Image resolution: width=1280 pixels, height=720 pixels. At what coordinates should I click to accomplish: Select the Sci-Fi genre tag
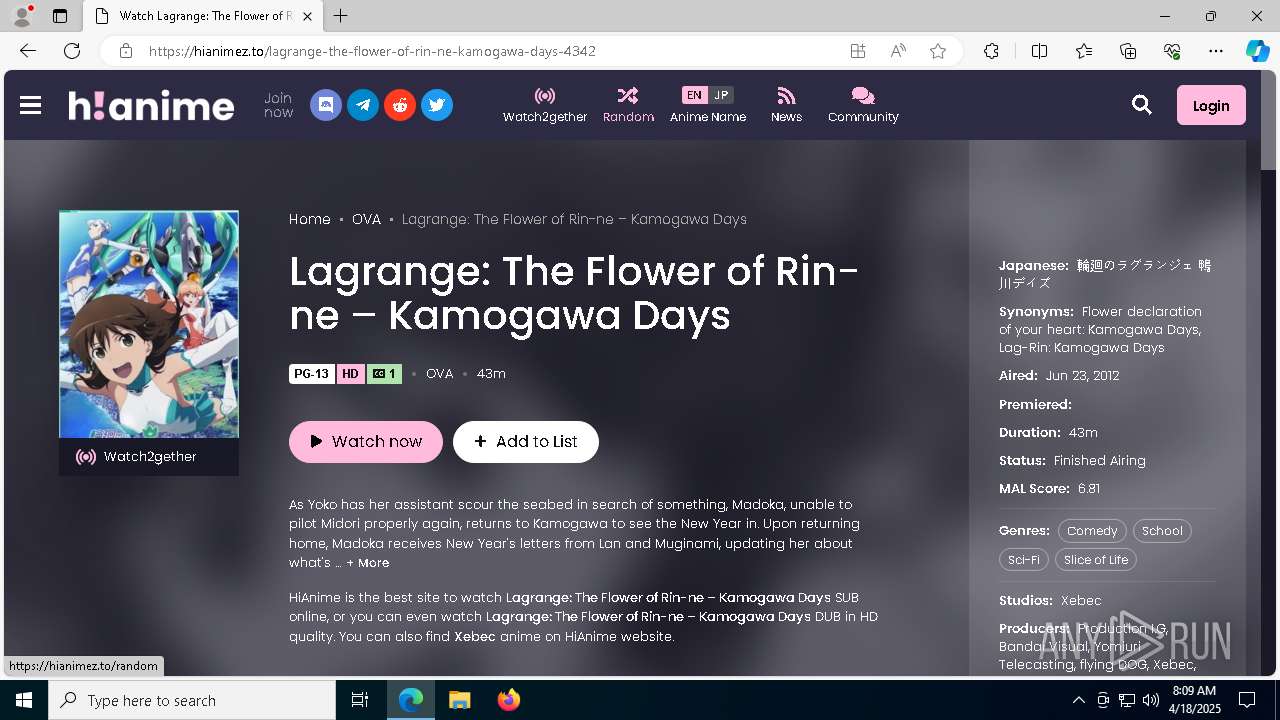pyautogui.click(x=1024, y=560)
